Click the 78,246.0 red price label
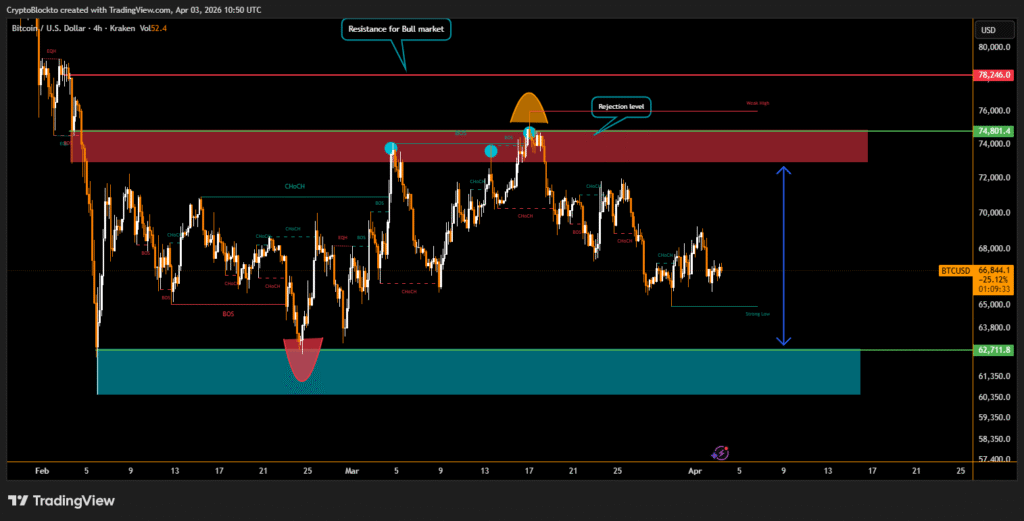The height and width of the screenshot is (521, 1024). pyautogui.click(x=994, y=75)
